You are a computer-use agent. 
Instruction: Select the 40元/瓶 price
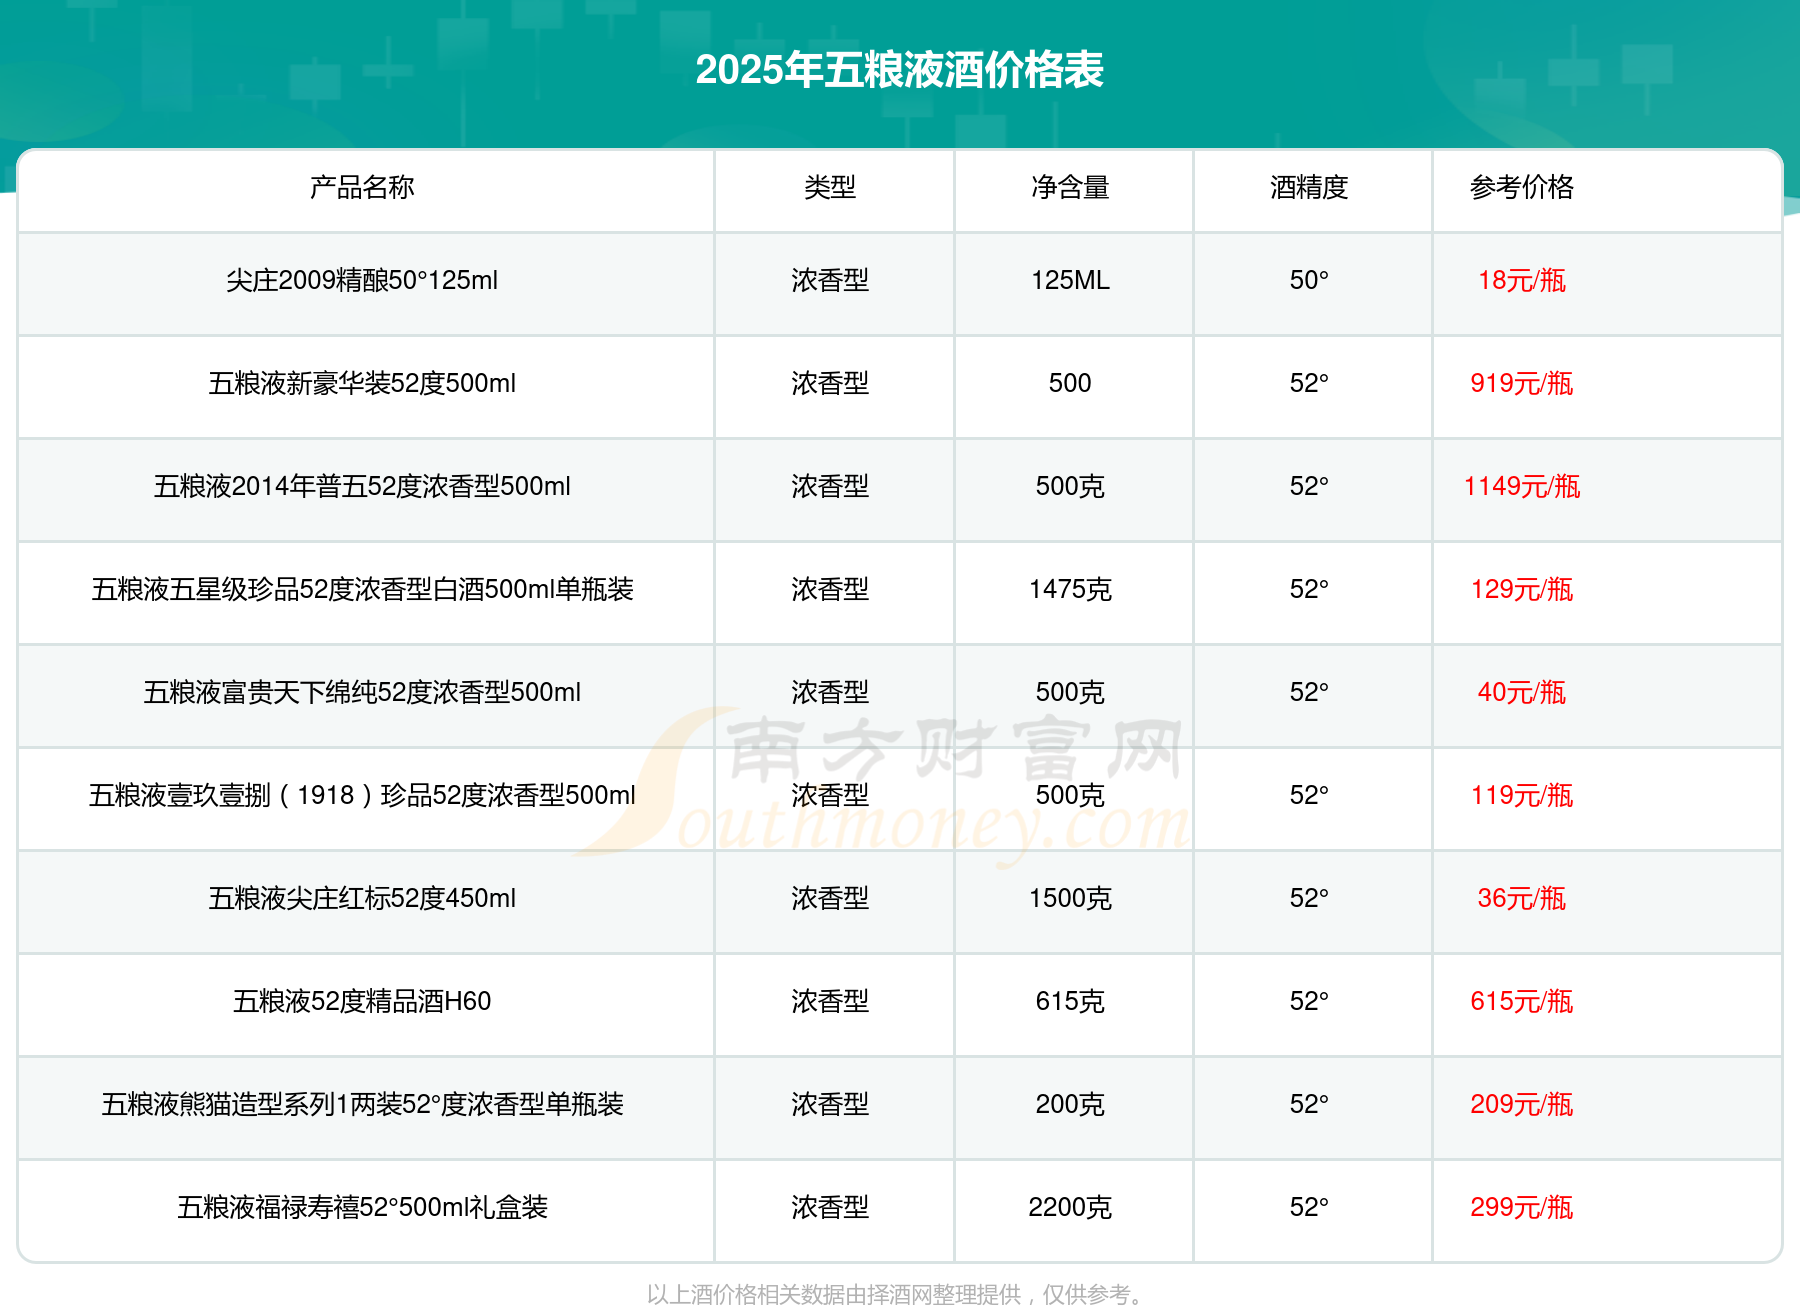click(1521, 692)
